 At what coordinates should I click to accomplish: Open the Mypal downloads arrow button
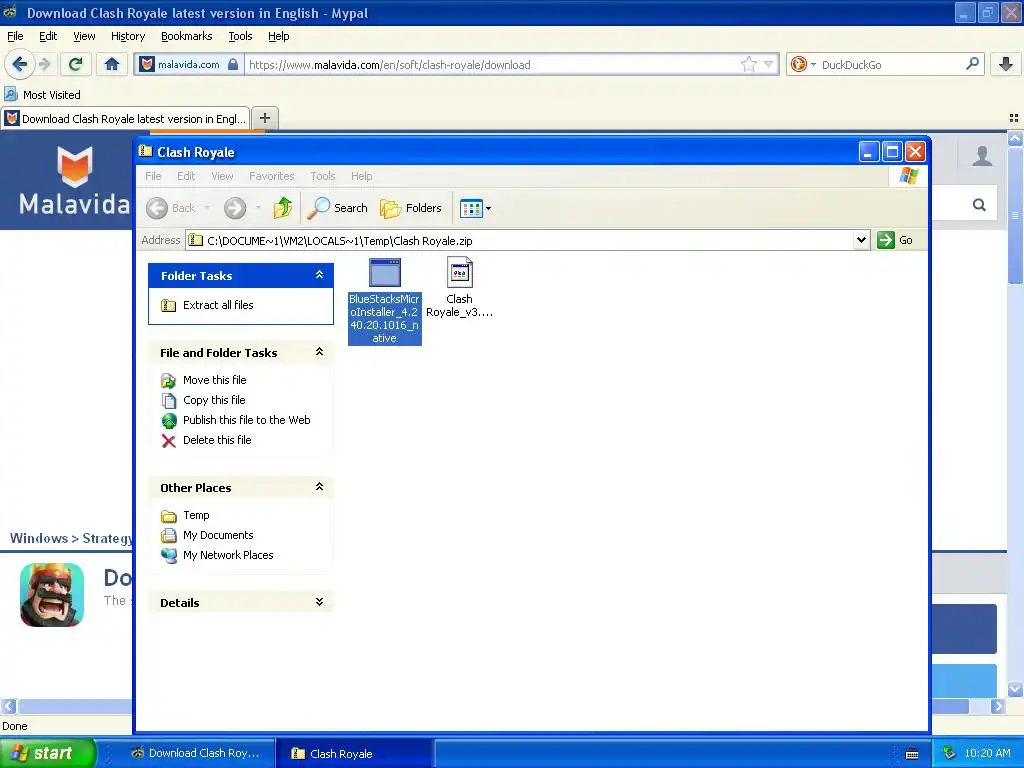click(1006, 64)
